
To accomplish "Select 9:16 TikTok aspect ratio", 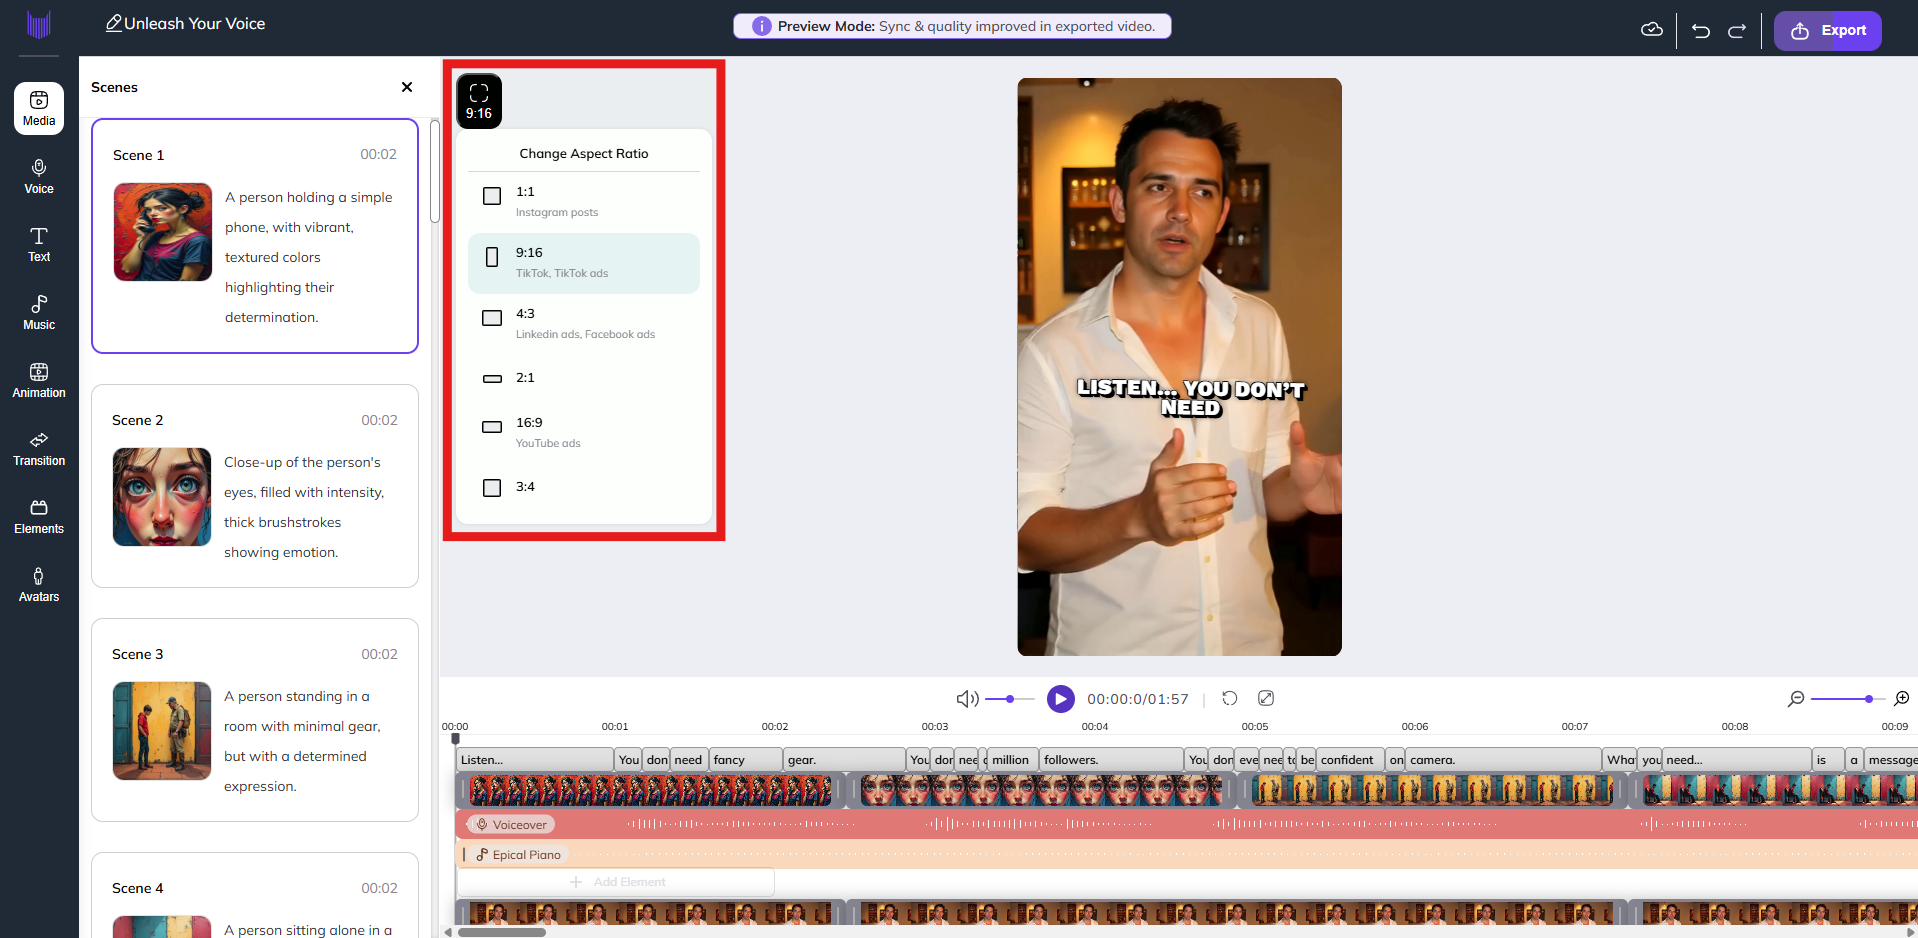I will click(x=584, y=263).
